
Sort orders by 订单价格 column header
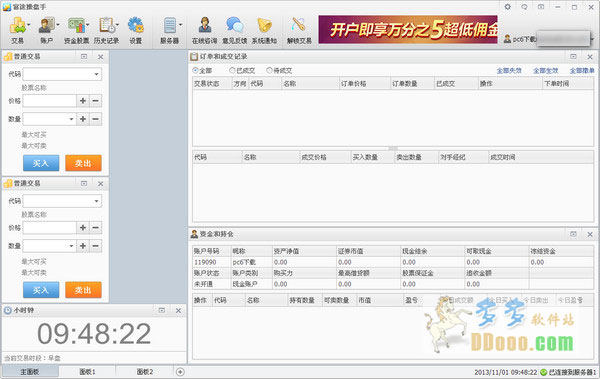pos(364,83)
